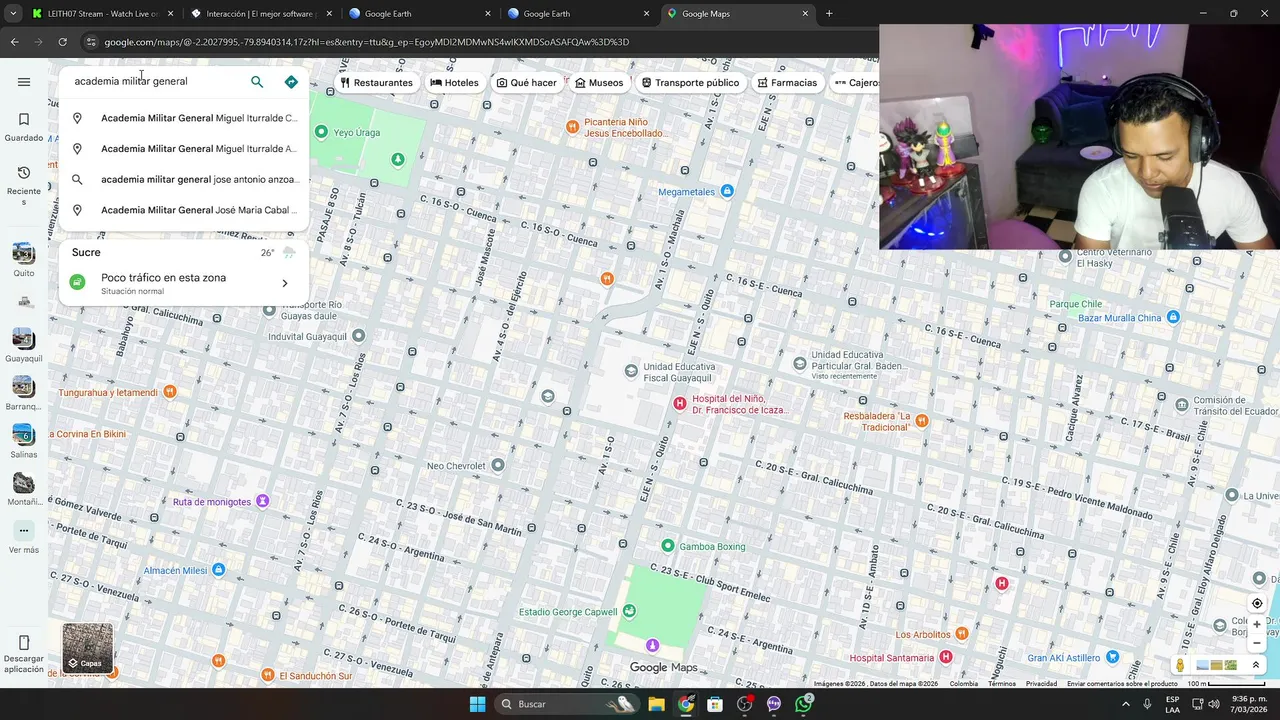
Task: Show hidden system tray icons chevron
Action: (1125, 704)
